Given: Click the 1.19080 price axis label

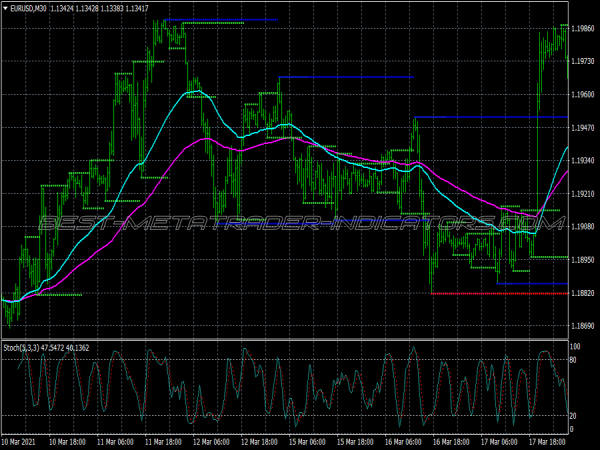Looking at the screenshot, I should [x=583, y=227].
